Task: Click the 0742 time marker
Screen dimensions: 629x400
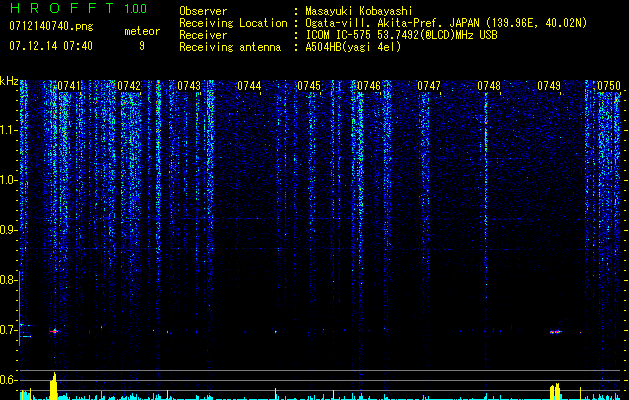Action: (x=129, y=86)
